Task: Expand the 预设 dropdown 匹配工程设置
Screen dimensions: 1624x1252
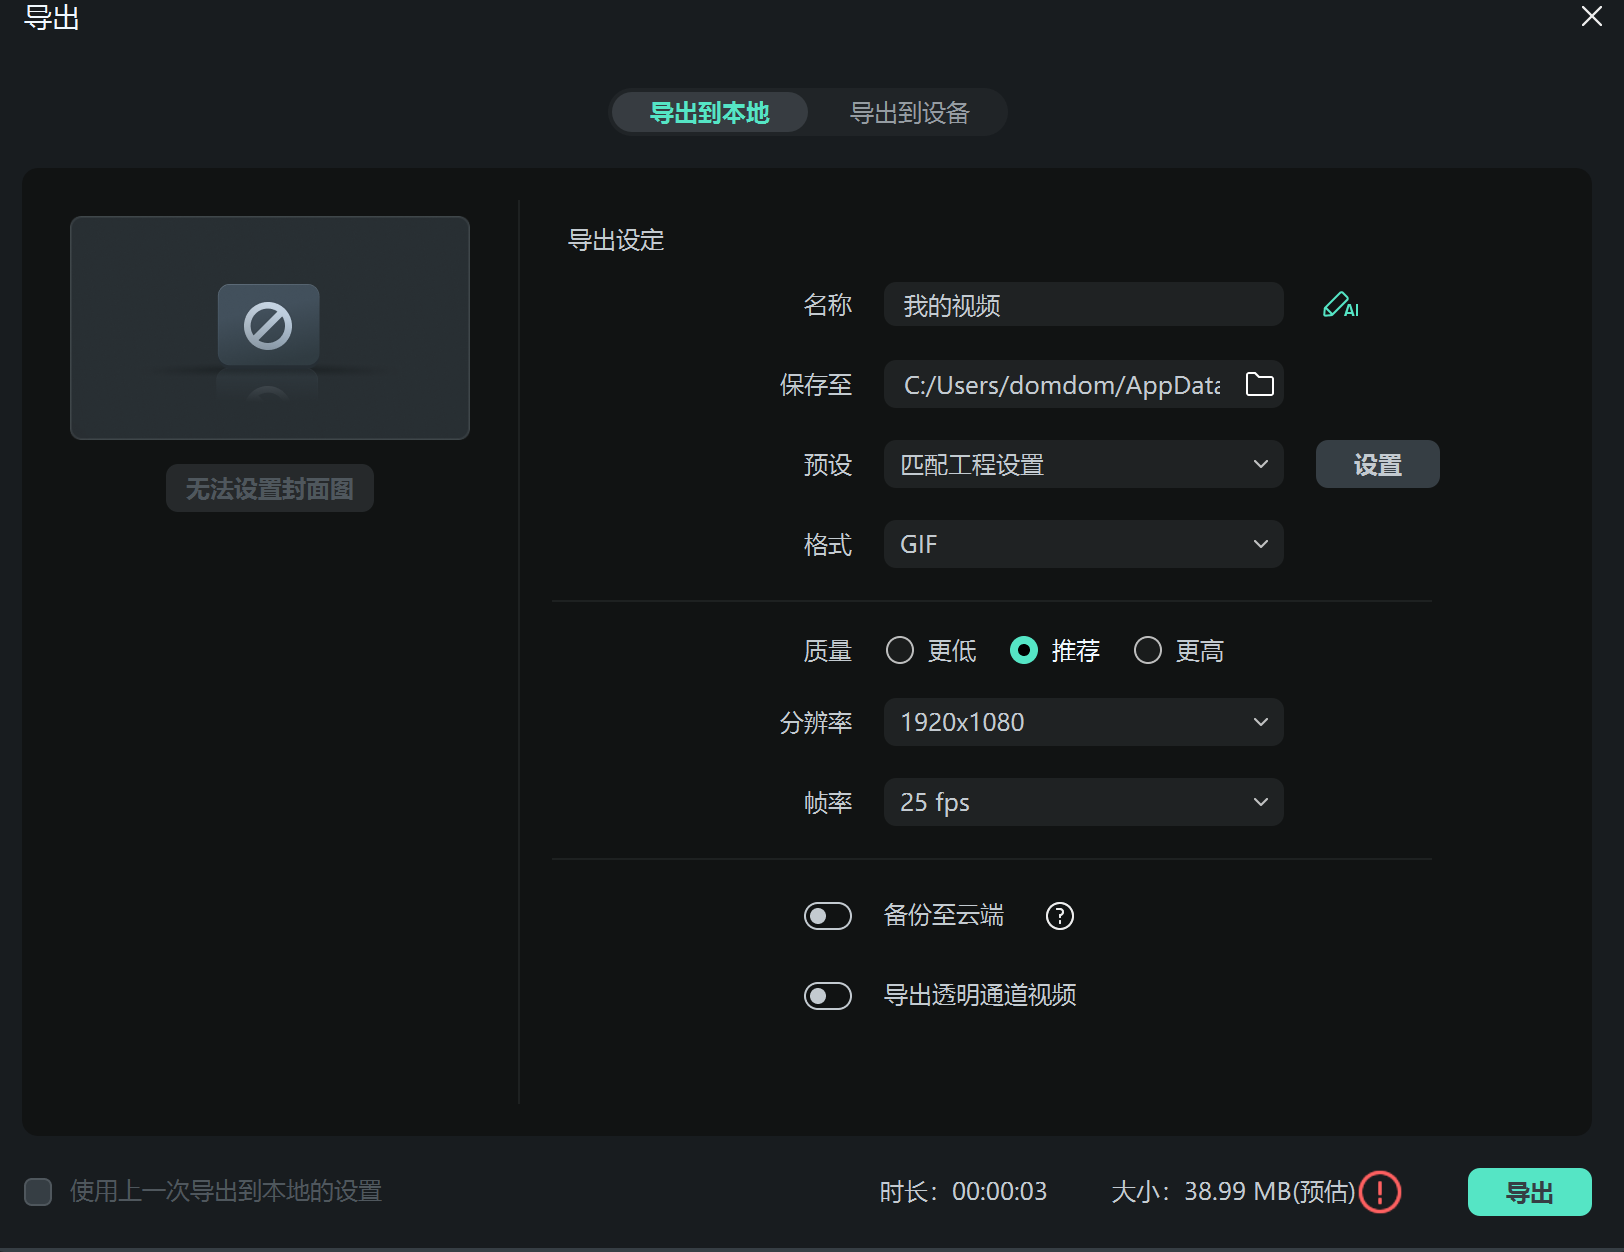Action: point(1083,464)
